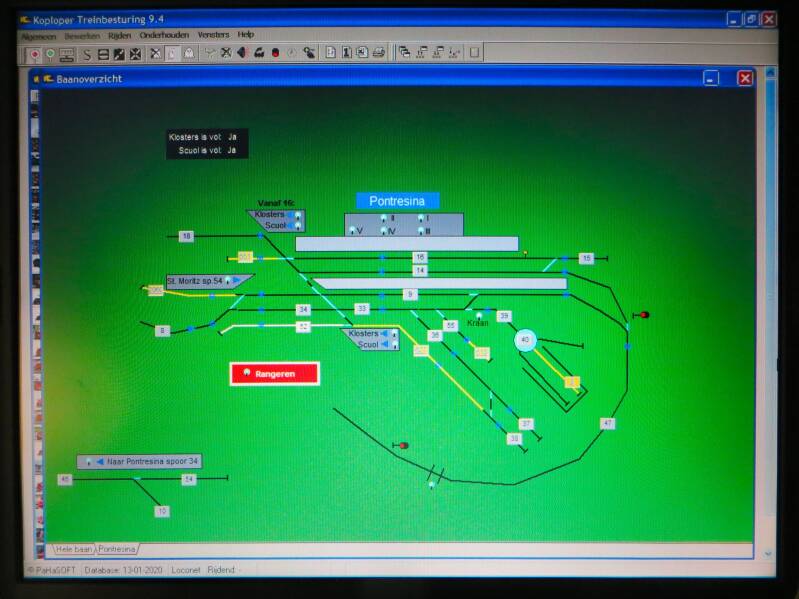Click the blank square toolbar icon
This screenshot has width=799, height=599.
coord(474,52)
